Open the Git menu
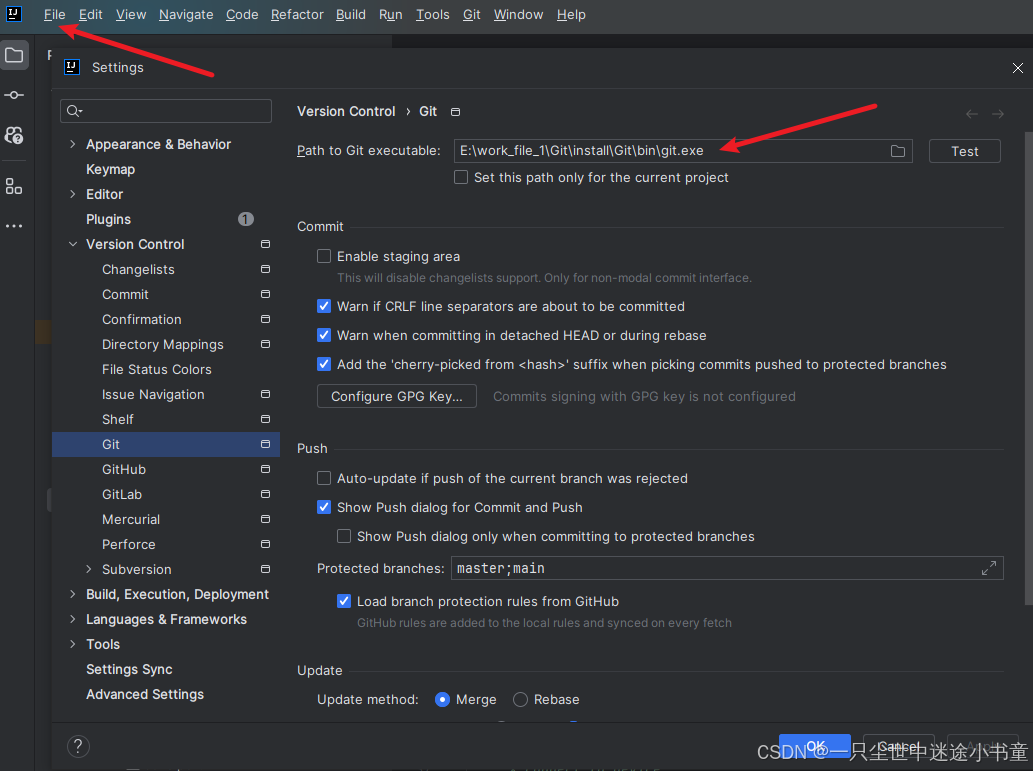Screen dimensions: 1033x771 [x=472, y=14]
